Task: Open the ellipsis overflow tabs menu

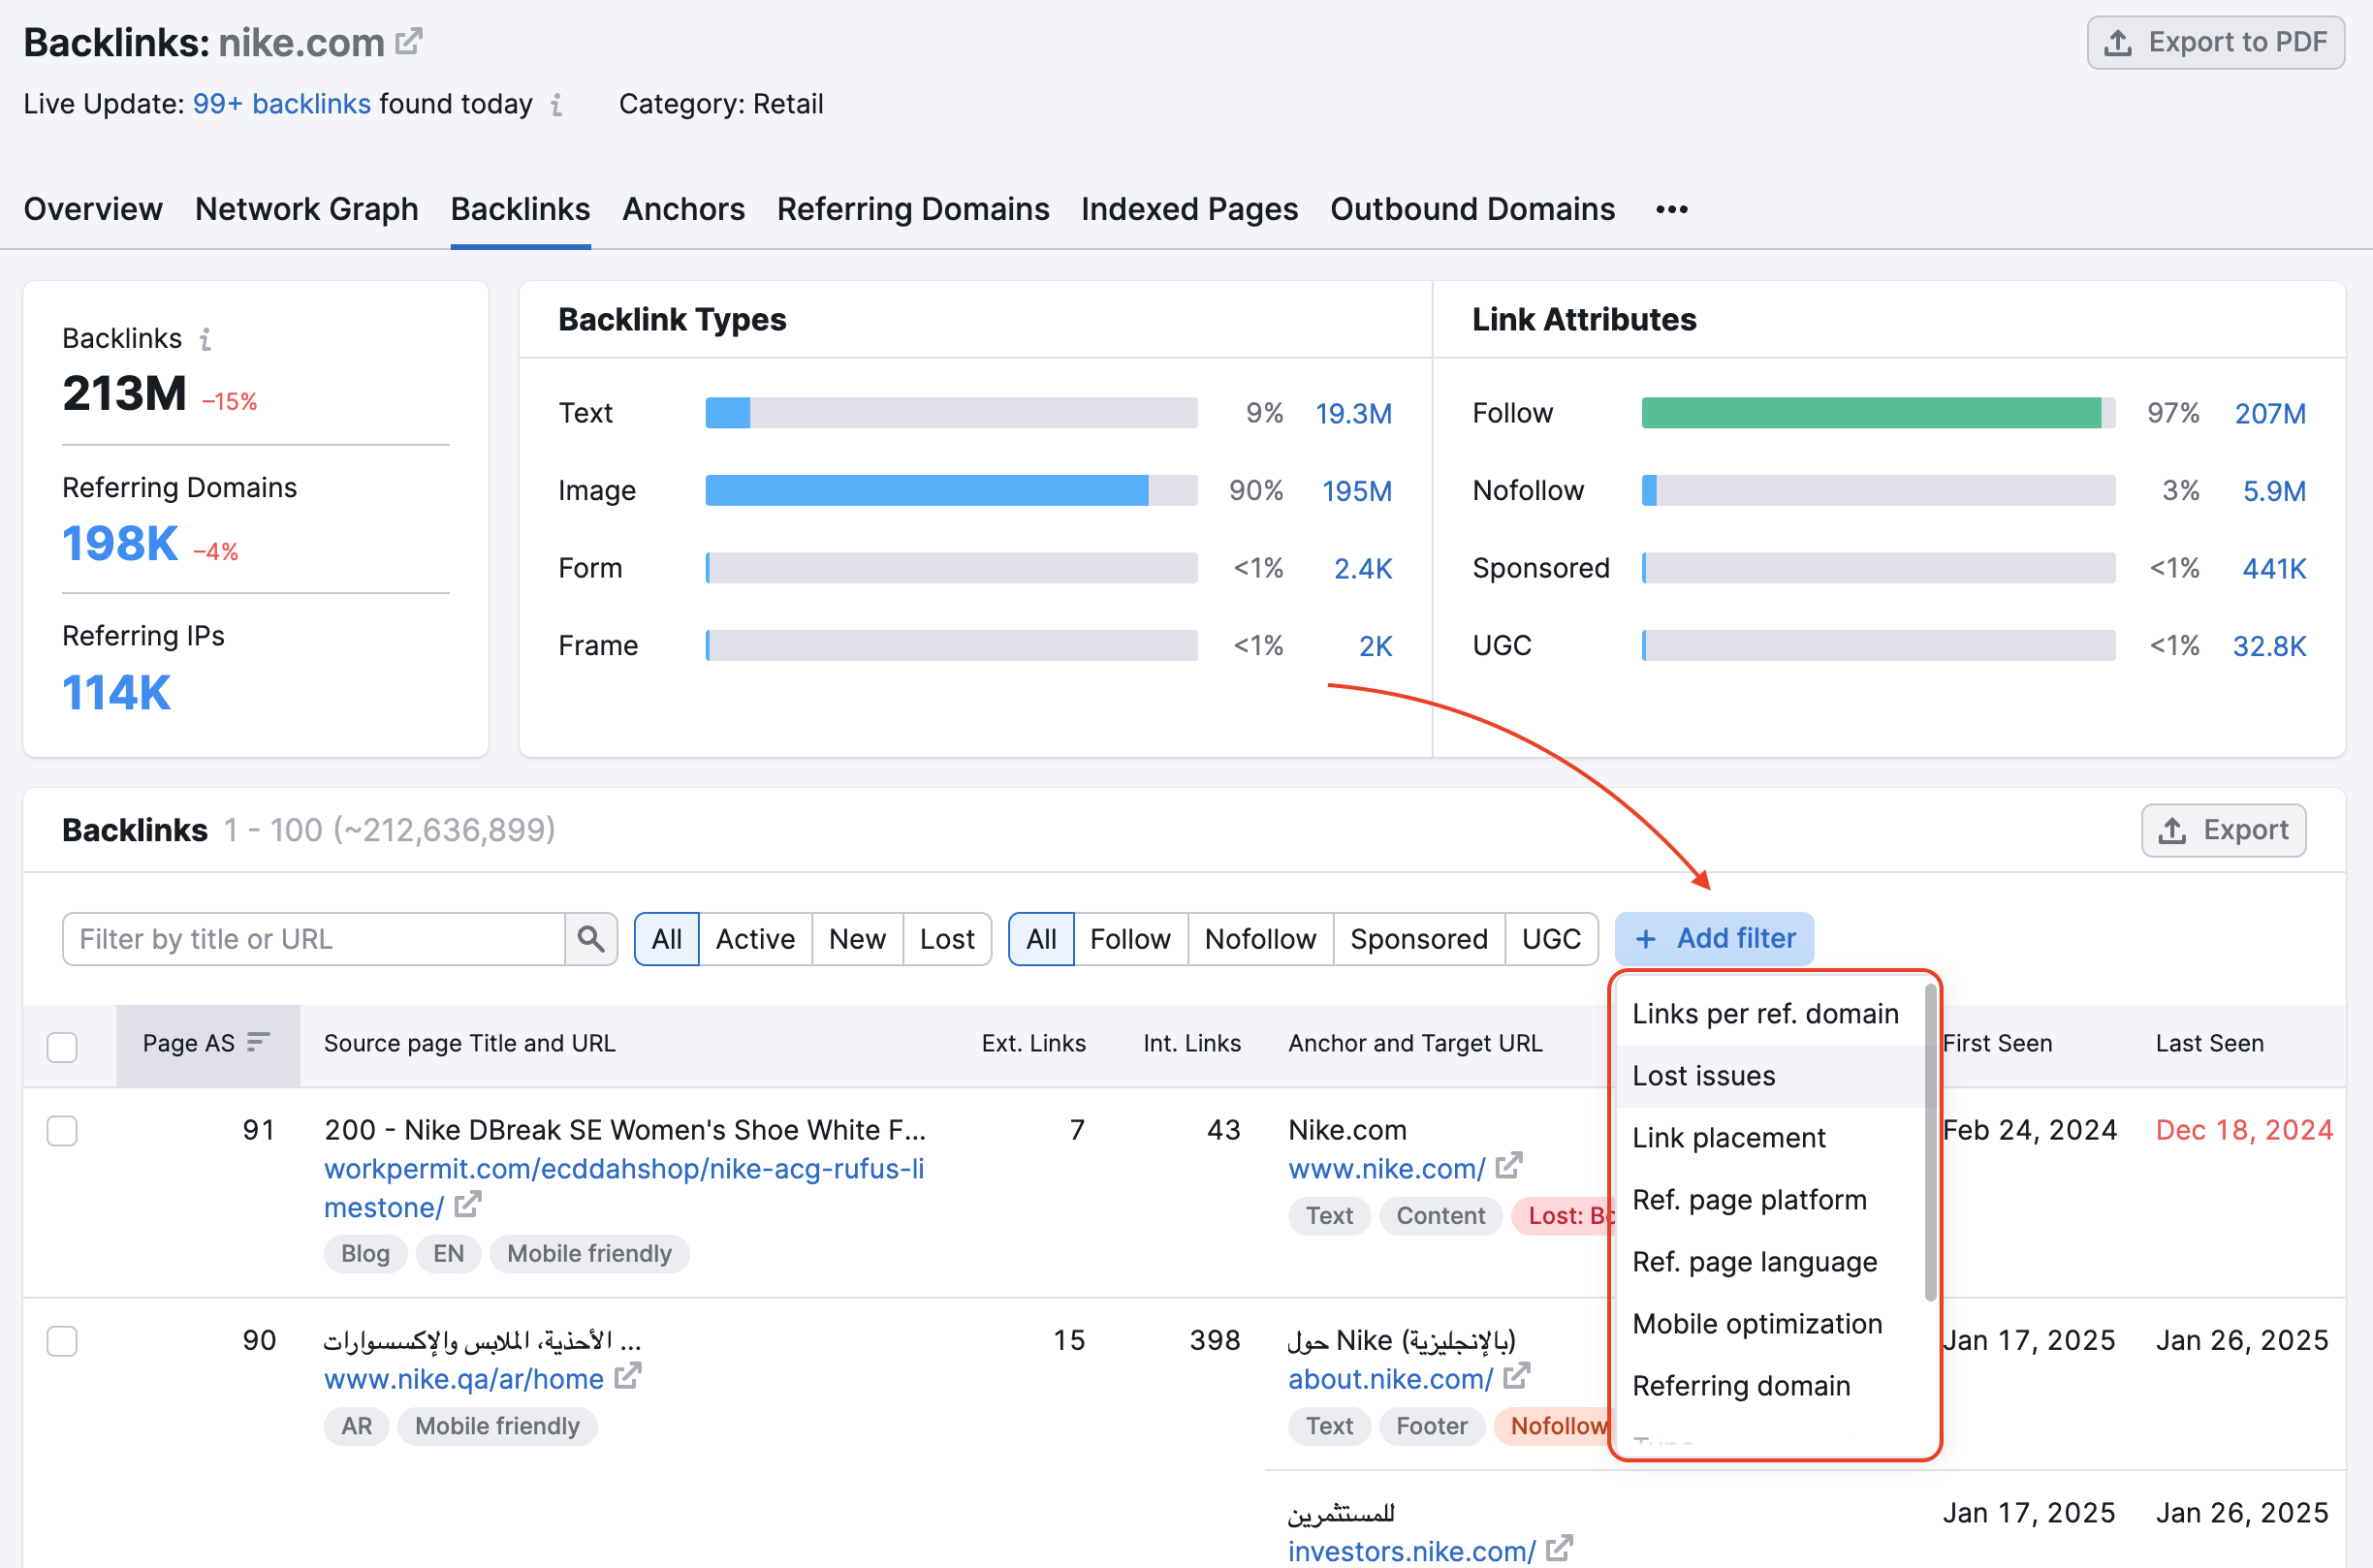Action: (x=1670, y=209)
